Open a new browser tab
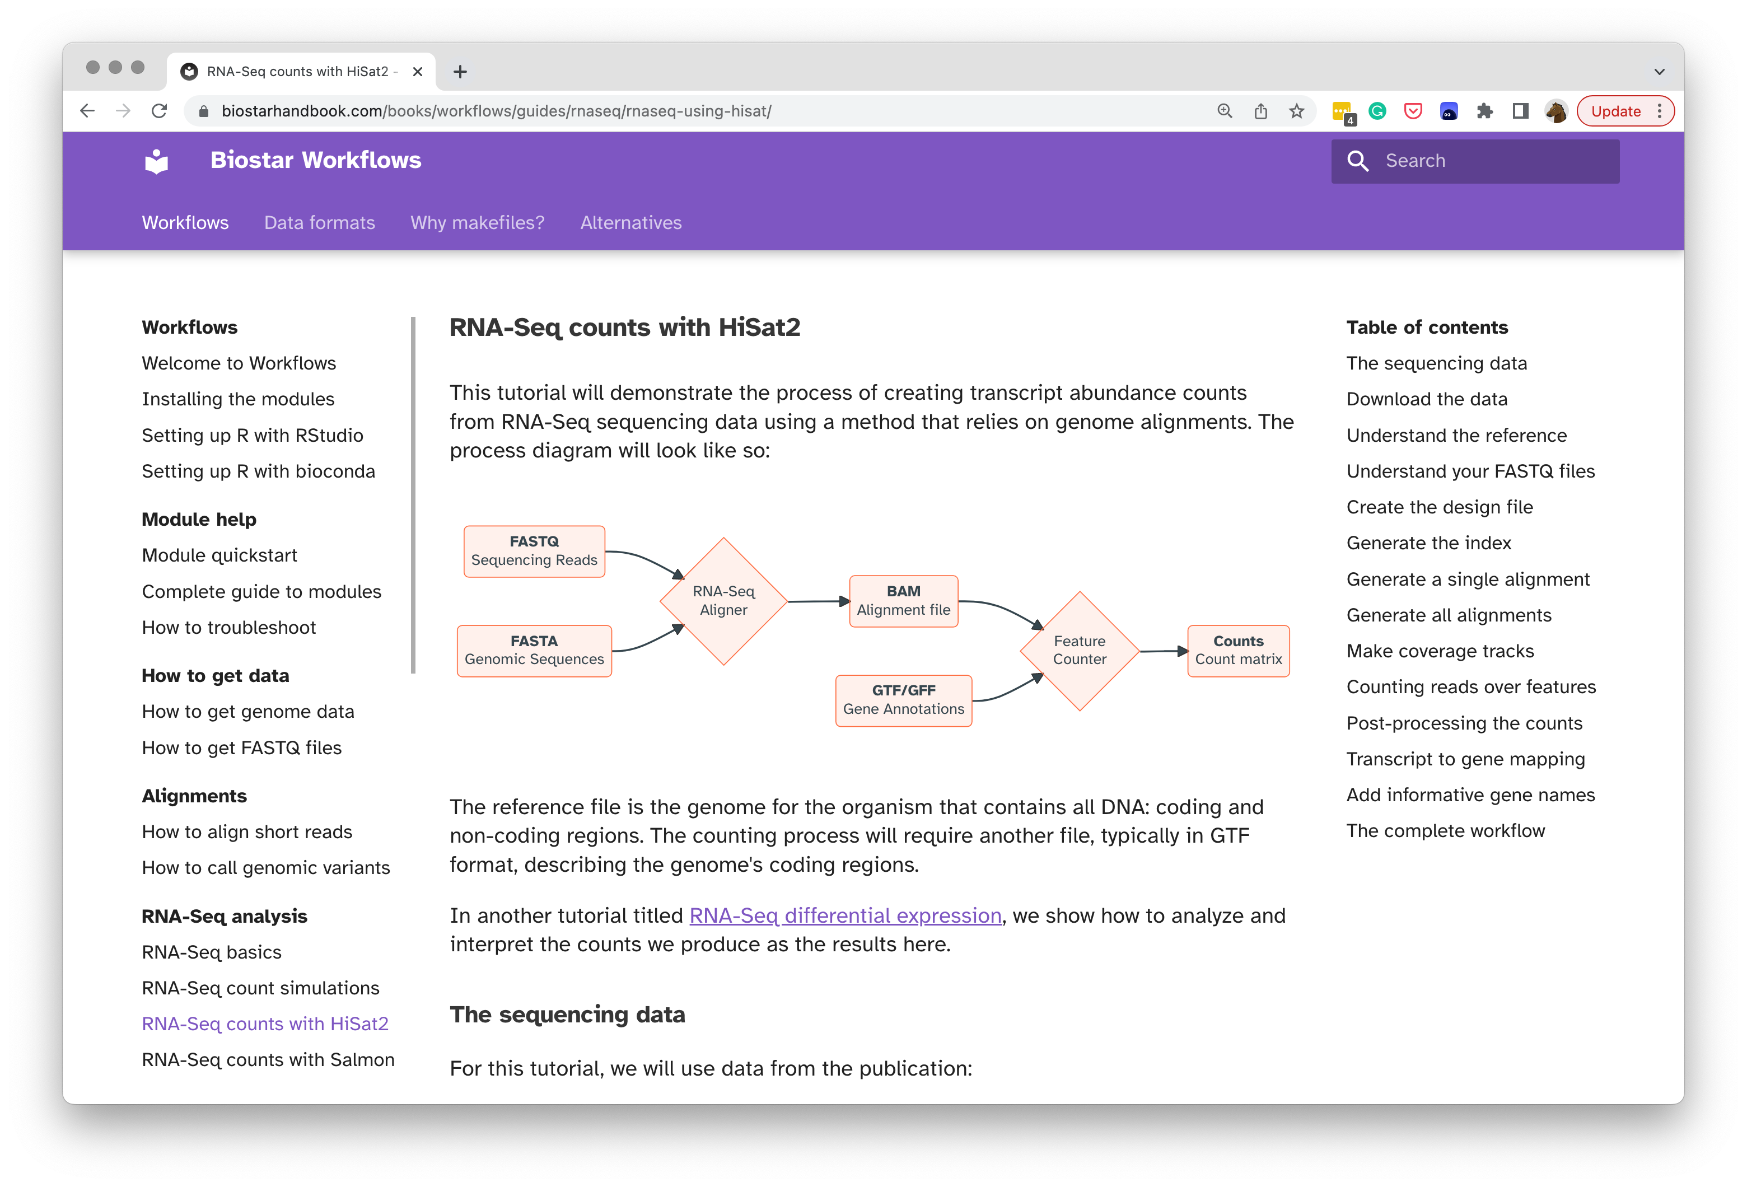1747x1187 pixels. coord(460,72)
